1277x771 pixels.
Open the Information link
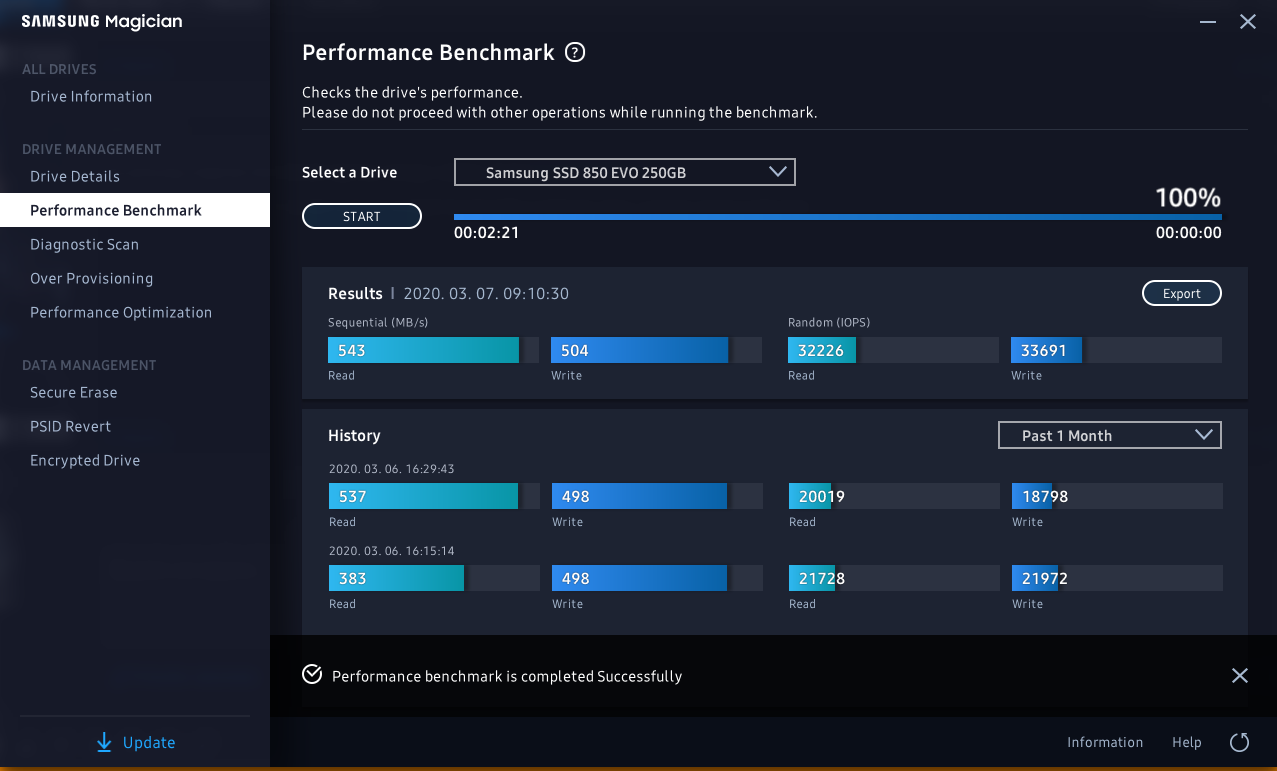coord(1105,742)
